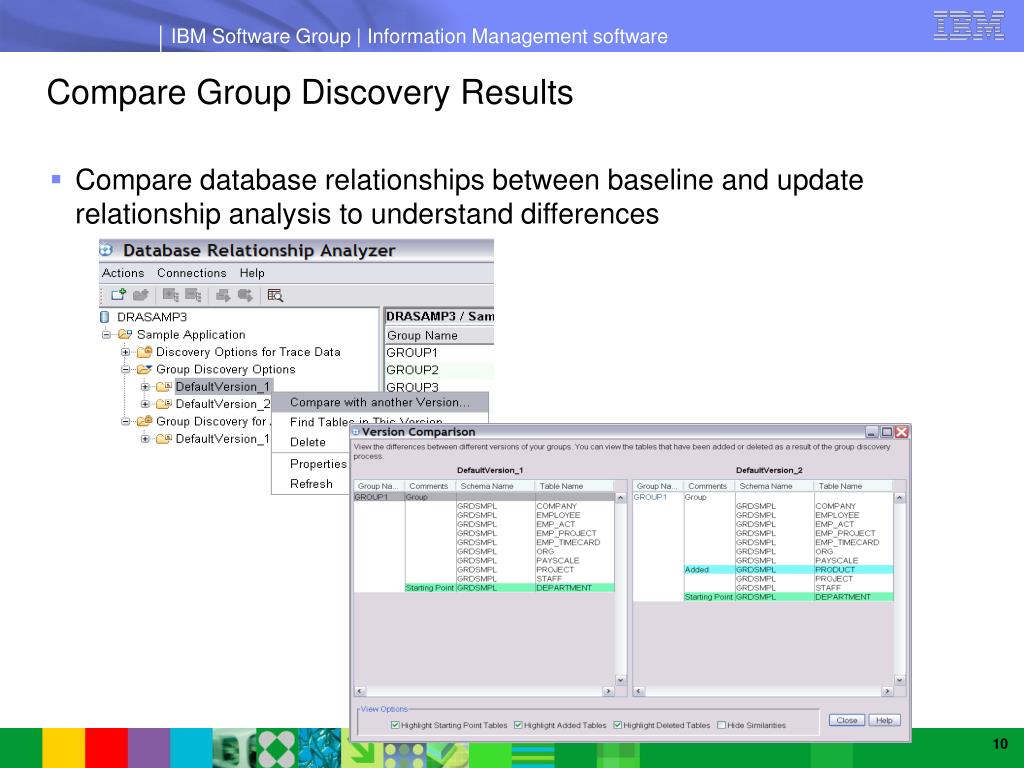This screenshot has width=1024, height=768.
Task: Click the DRASAMP3 database cylinder icon
Action: [x=104, y=317]
